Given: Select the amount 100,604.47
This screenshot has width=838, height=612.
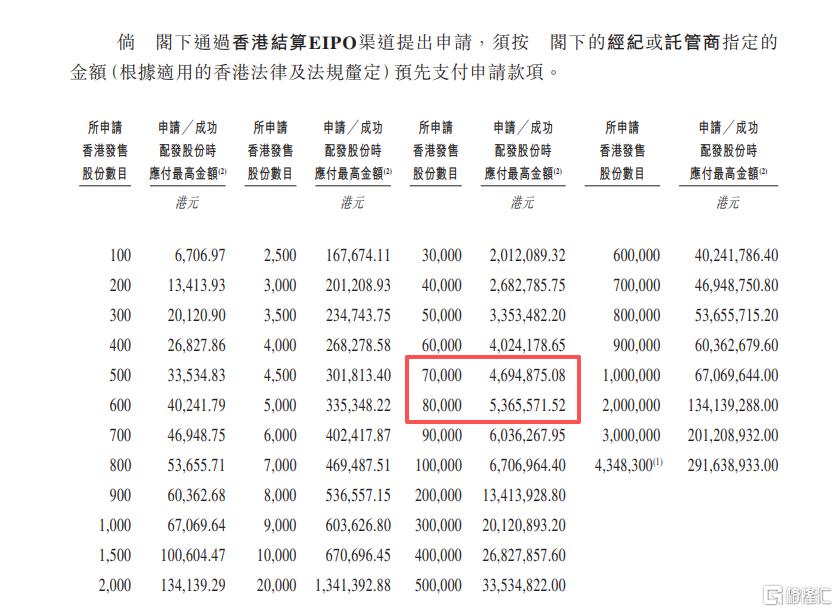Looking at the screenshot, I should 193,555.
